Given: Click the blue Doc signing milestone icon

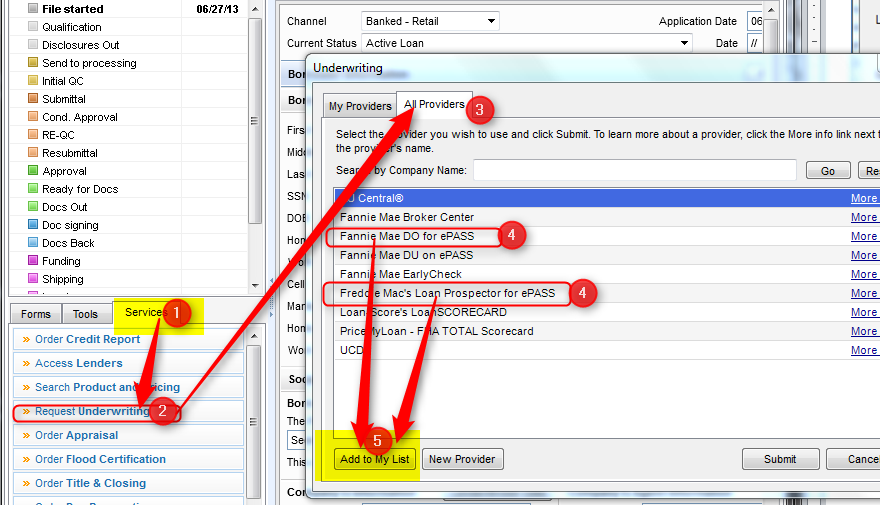Looking at the screenshot, I should 33,224.
